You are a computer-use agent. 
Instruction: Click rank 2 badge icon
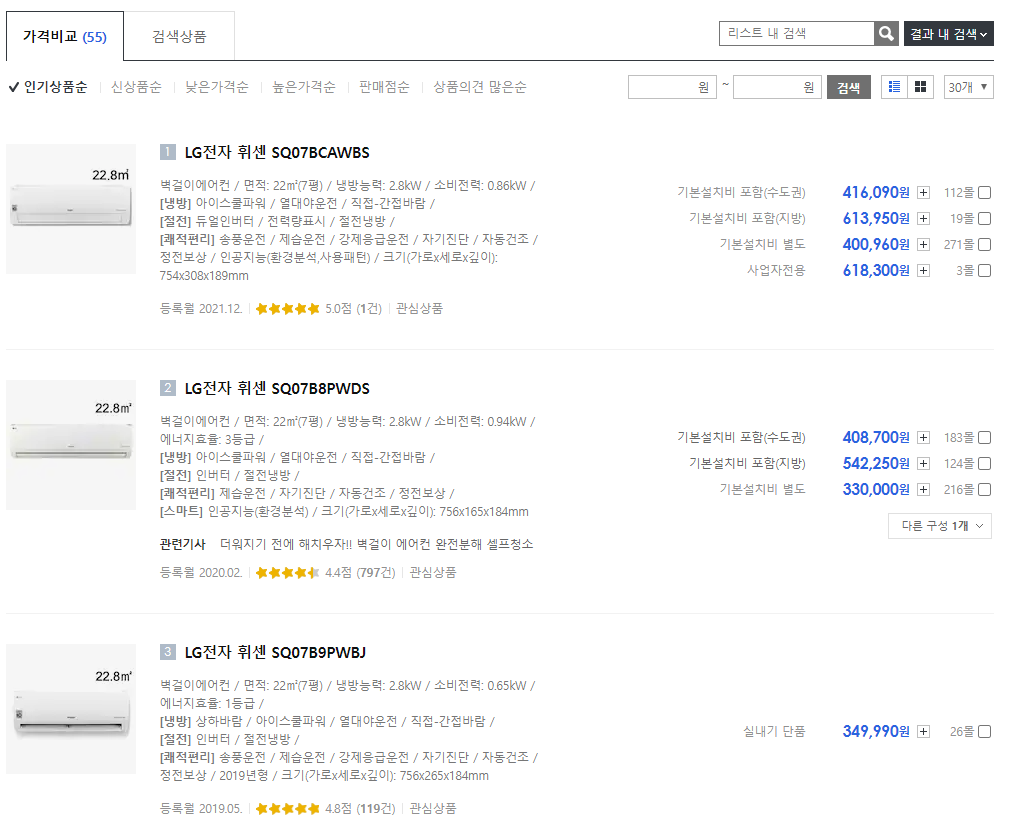tap(168, 388)
